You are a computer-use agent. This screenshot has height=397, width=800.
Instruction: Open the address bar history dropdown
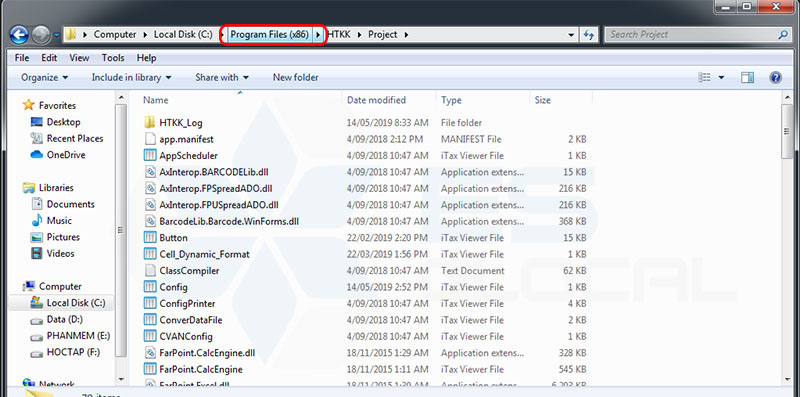click(571, 35)
